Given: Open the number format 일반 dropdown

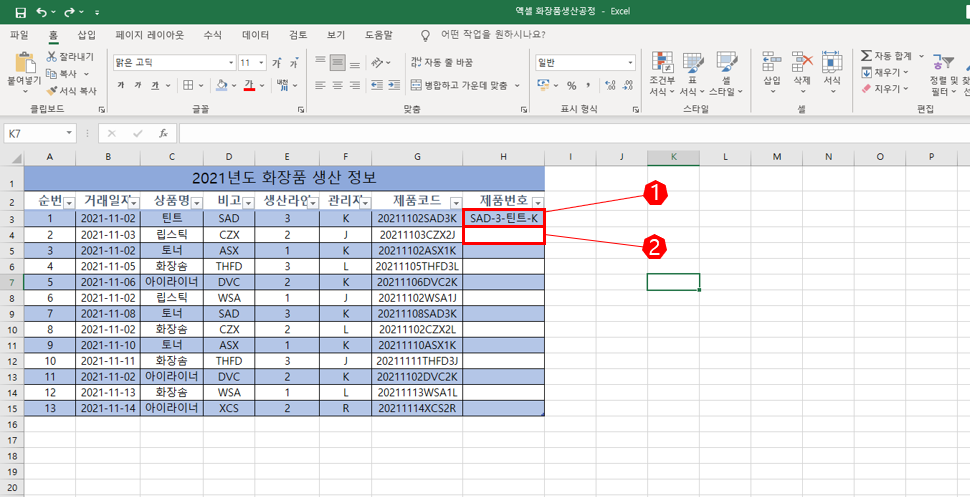Looking at the screenshot, I should pos(631,63).
